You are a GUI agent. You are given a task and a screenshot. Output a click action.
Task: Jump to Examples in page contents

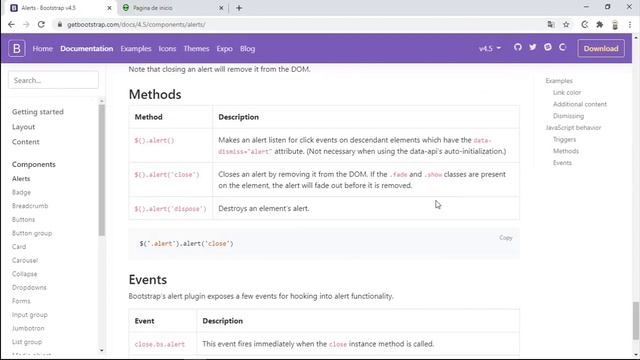[x=559, y=81]
